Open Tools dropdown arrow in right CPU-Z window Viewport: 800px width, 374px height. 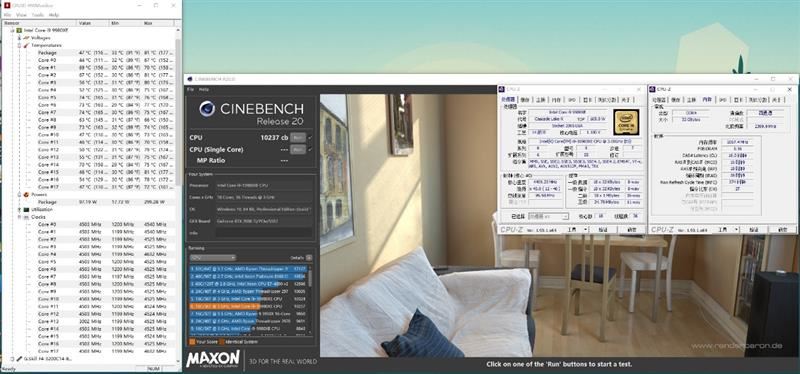737,230
